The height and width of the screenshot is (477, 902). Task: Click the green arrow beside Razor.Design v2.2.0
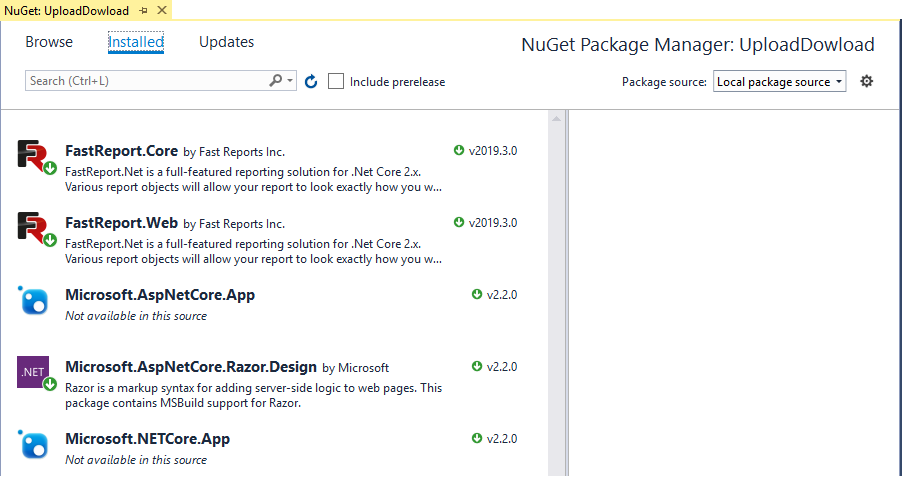[477, 366]
